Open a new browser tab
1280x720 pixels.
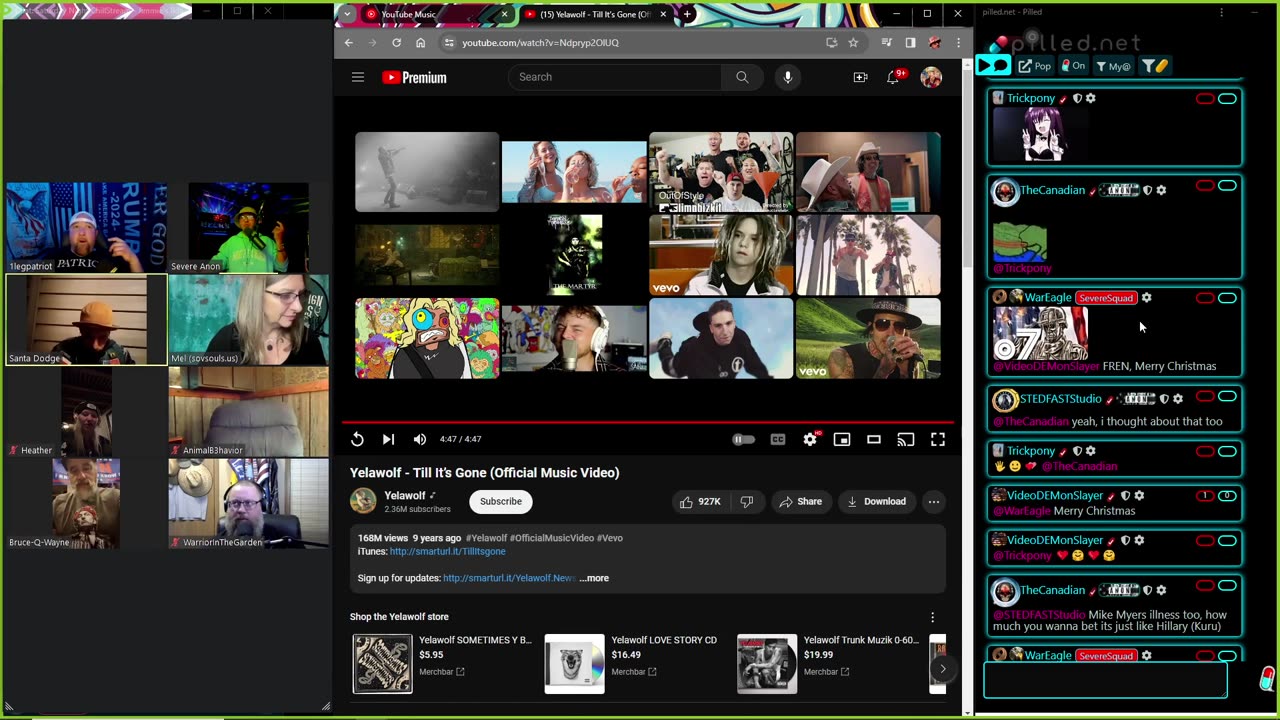click(x=687, y=14)
